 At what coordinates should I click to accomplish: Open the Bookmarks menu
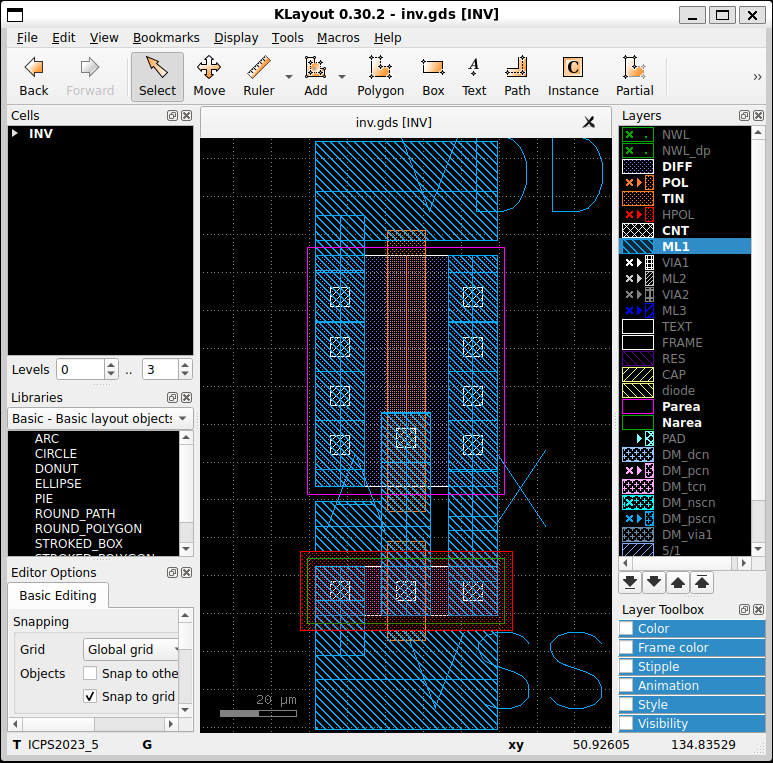(x=166, y=37)
